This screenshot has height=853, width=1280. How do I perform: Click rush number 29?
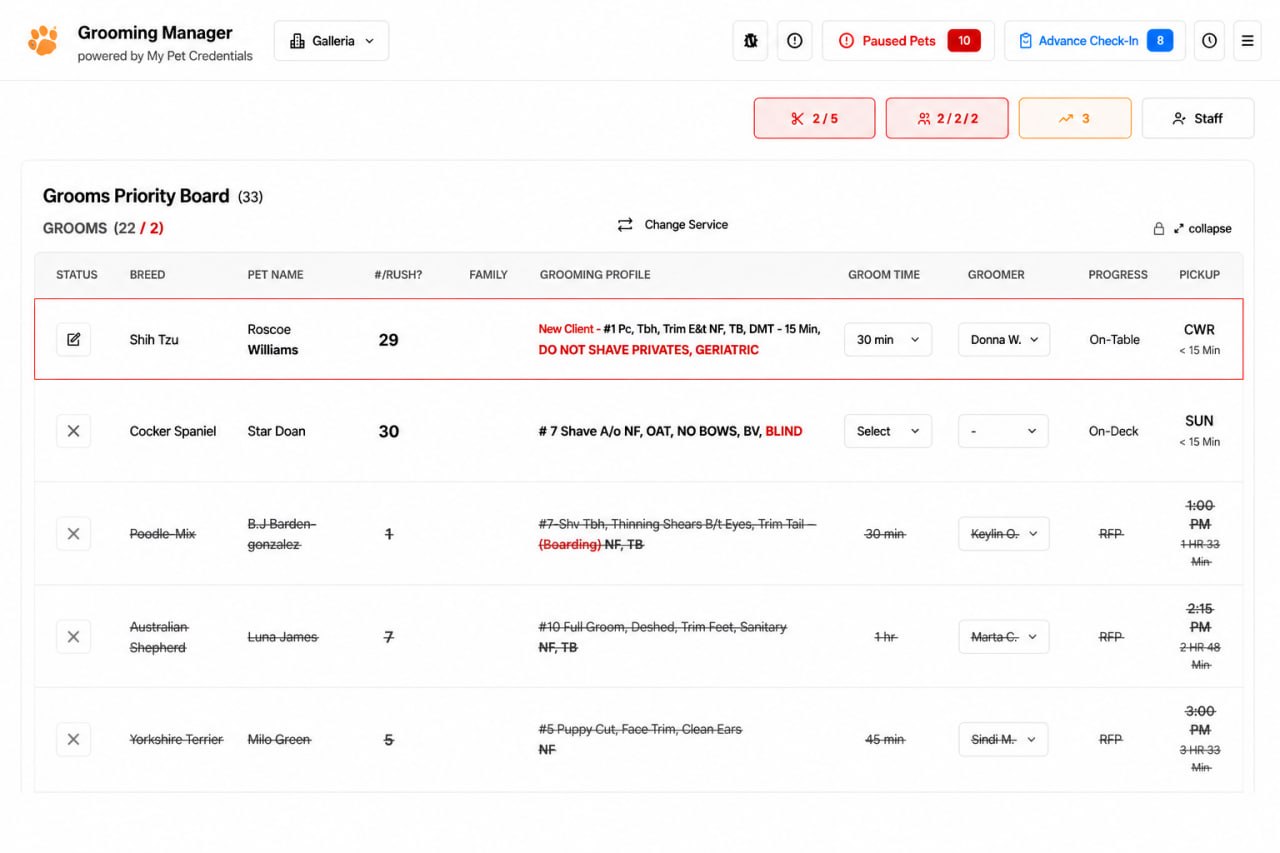(389, 340)
